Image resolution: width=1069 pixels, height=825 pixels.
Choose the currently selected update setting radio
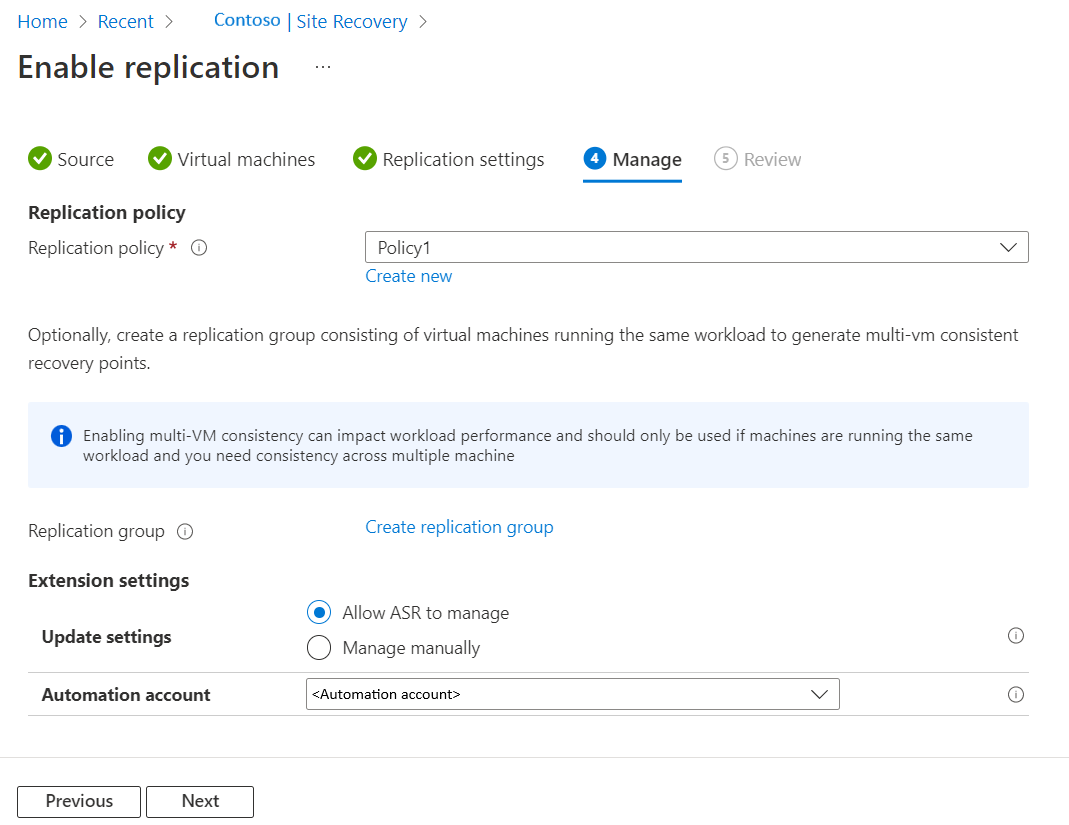(318, 612)
